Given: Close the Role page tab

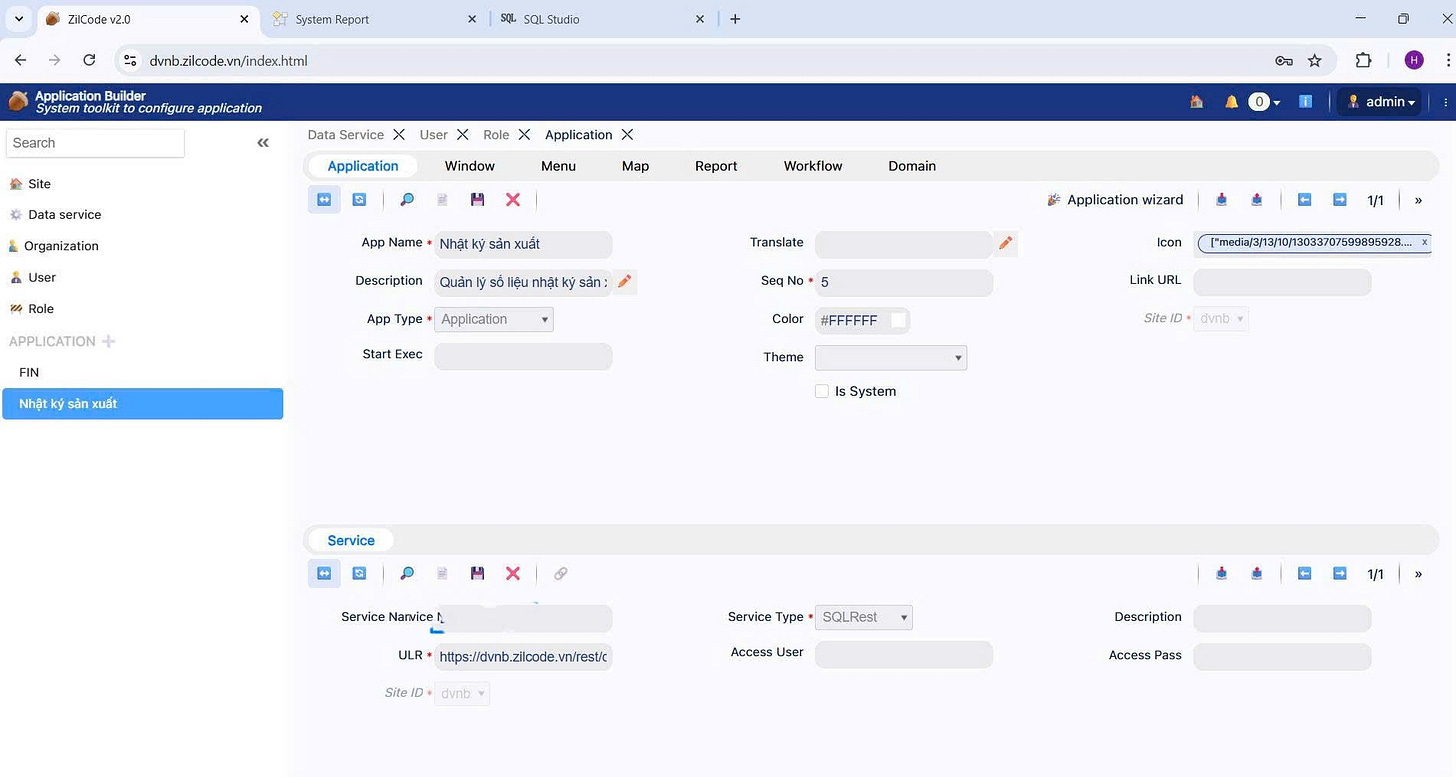Looking at the screenshot, I should [522, 135].
